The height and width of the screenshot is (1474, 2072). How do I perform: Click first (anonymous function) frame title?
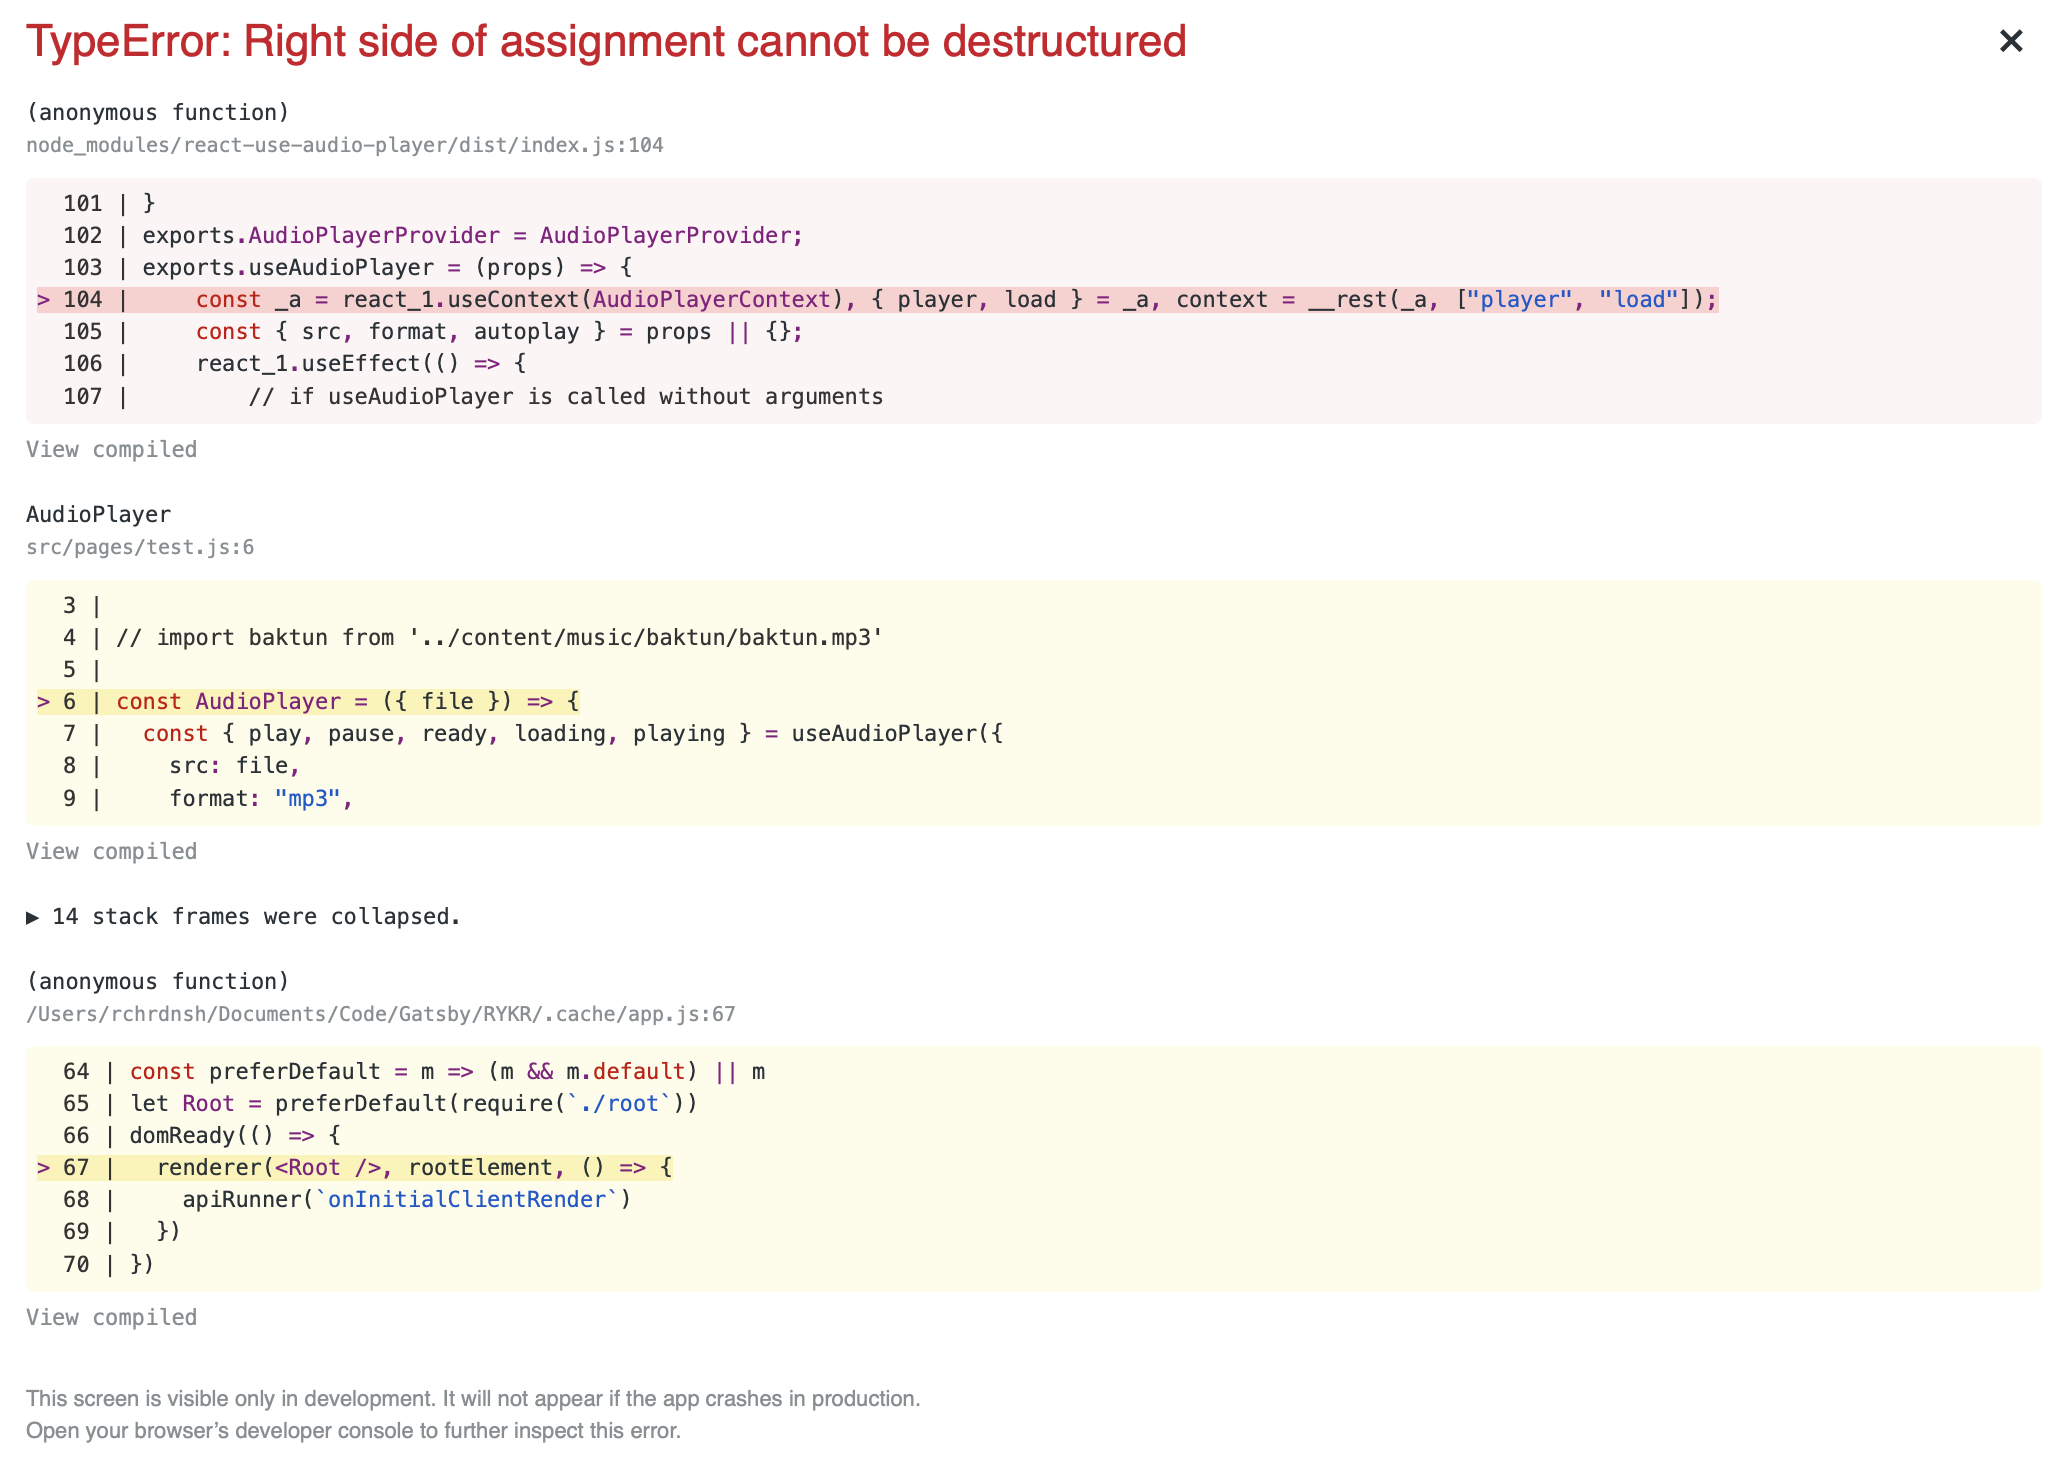click(157, 112)
